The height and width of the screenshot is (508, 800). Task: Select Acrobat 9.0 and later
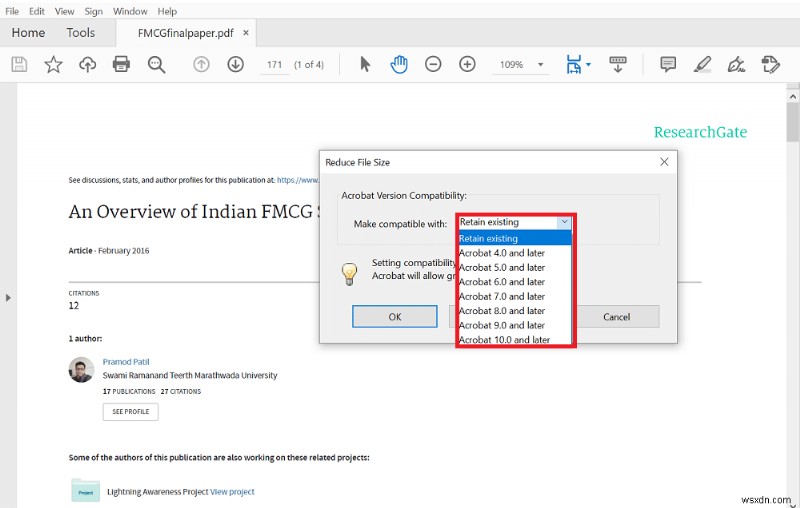coord(514,325)
